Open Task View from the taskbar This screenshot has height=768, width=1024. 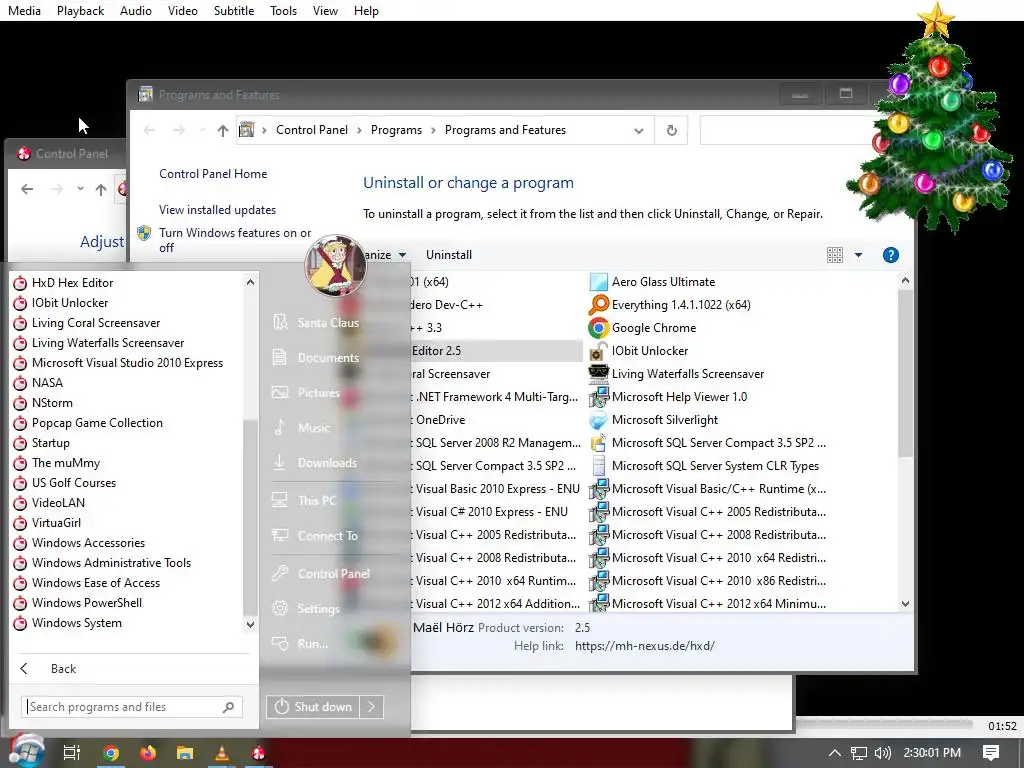[72, 753]
